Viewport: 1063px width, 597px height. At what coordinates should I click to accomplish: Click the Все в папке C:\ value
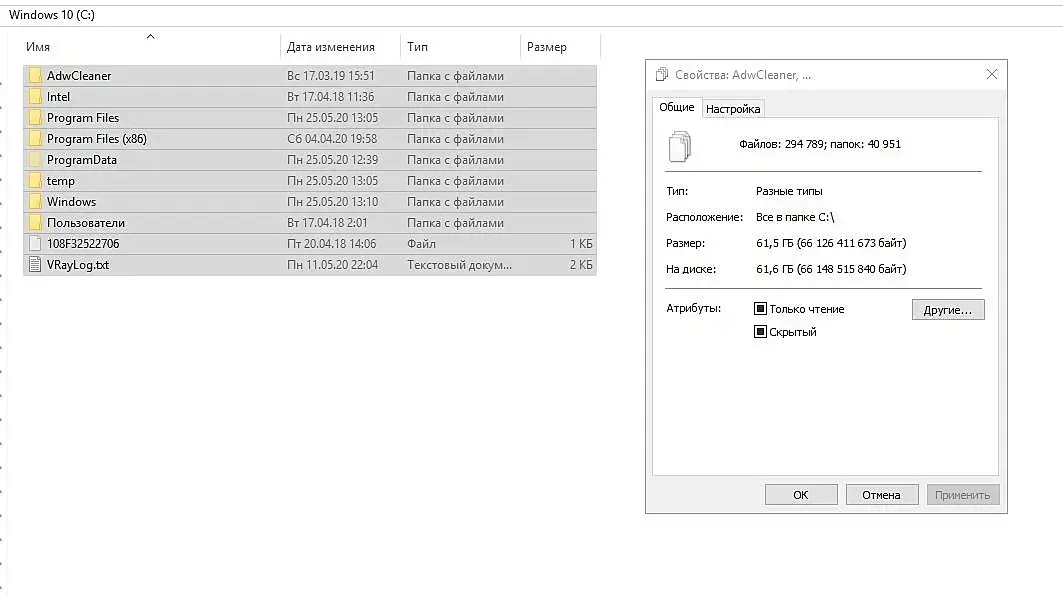[795, 217]
